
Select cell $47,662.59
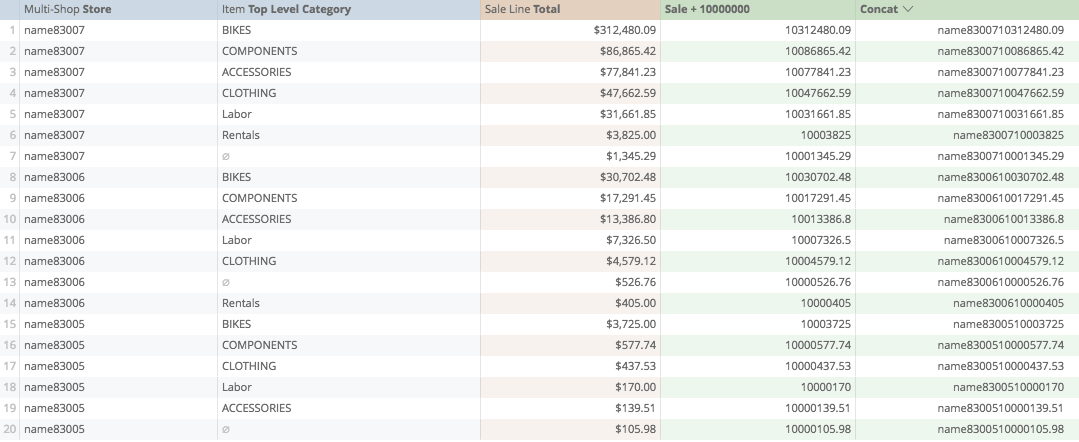(570, 93)
